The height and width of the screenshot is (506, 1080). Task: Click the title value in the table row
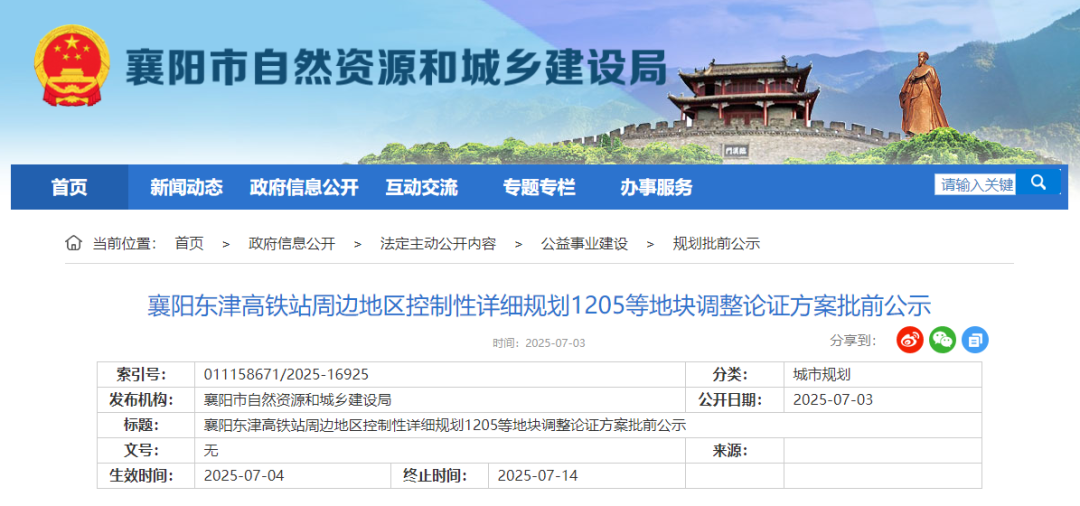[445, 425]
